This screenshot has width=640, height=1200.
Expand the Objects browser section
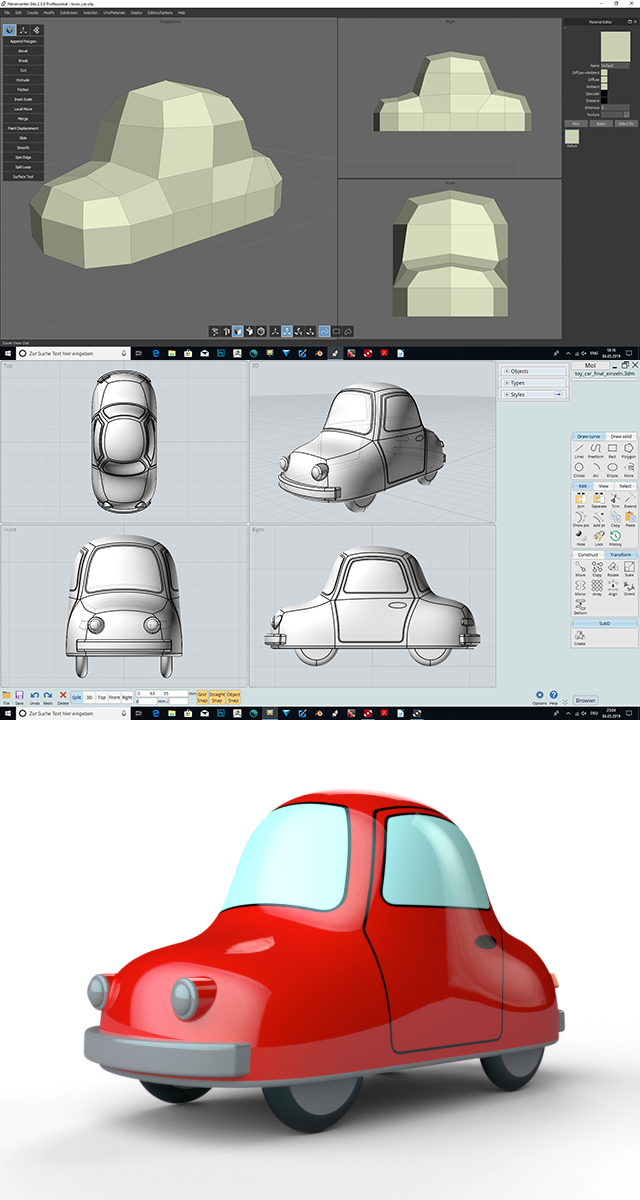click(533, 371)
